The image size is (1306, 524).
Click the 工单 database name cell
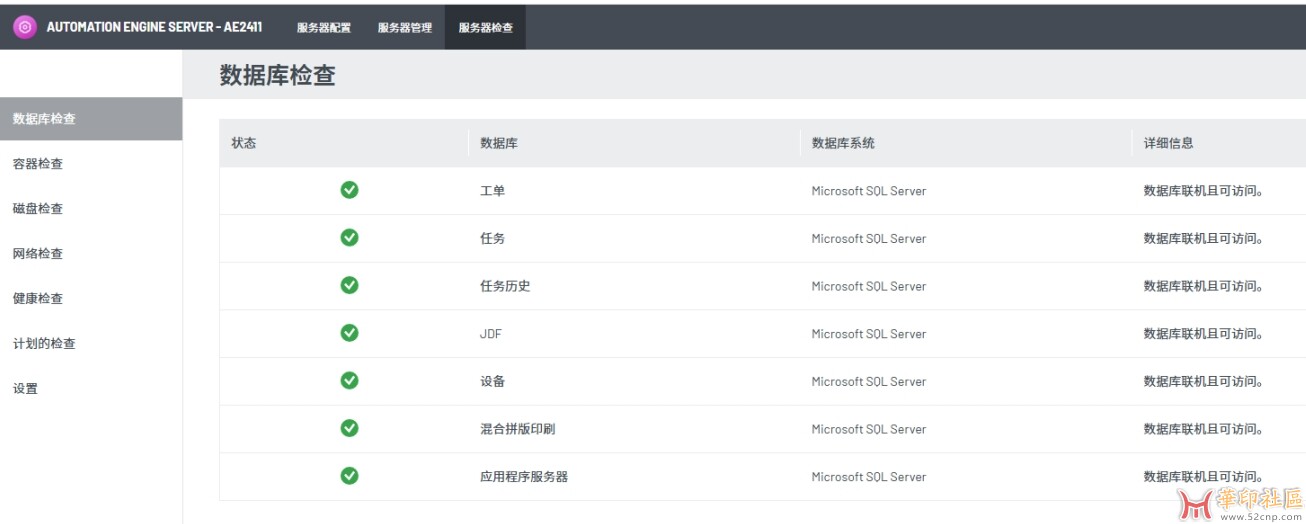click(x=493, y=190)
